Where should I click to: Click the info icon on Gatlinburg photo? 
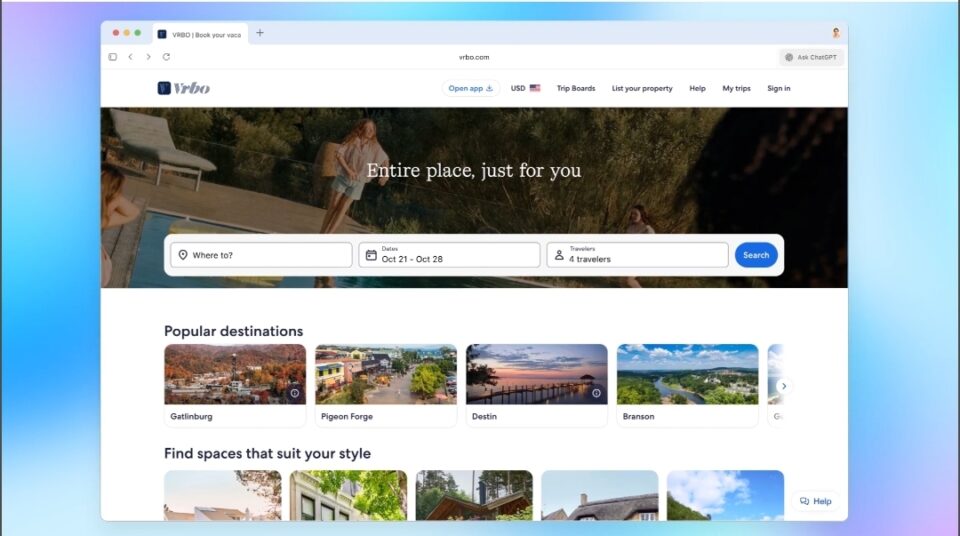click(x=294, y=393)
